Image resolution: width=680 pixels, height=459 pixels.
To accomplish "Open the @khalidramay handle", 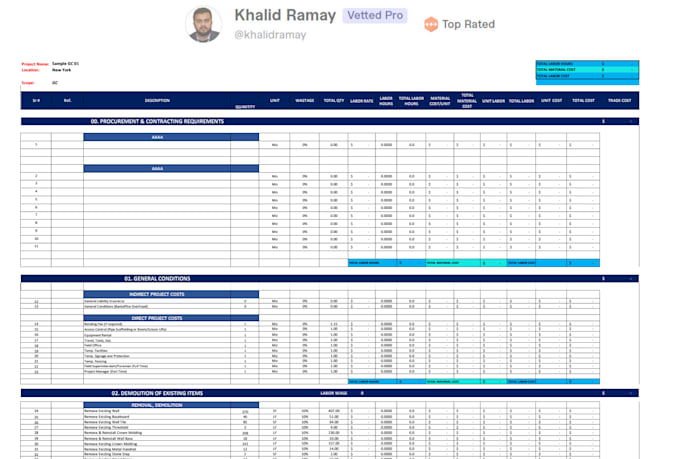I will point(270,35).
